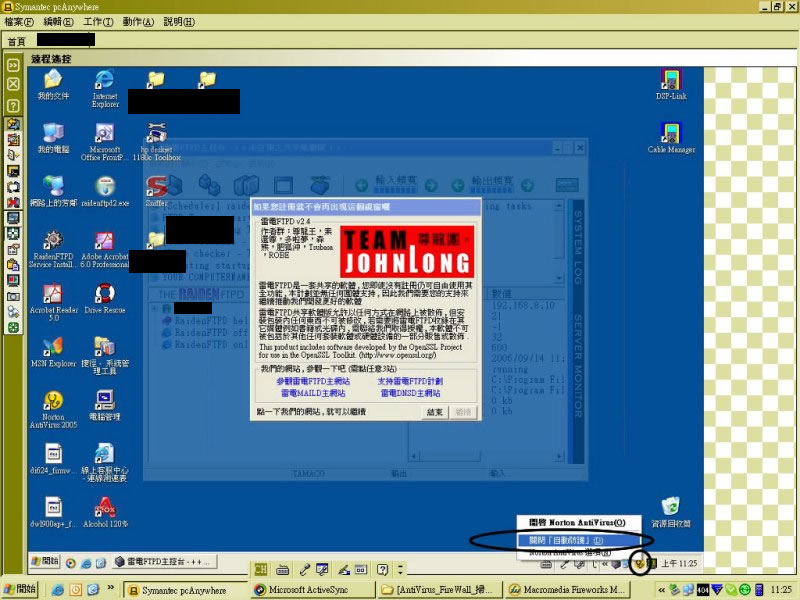Image resolution: width=800 pixels, height=600 pixels.
Task: Open the 雷電MAILD主網站 link
Action: (313, 393)
